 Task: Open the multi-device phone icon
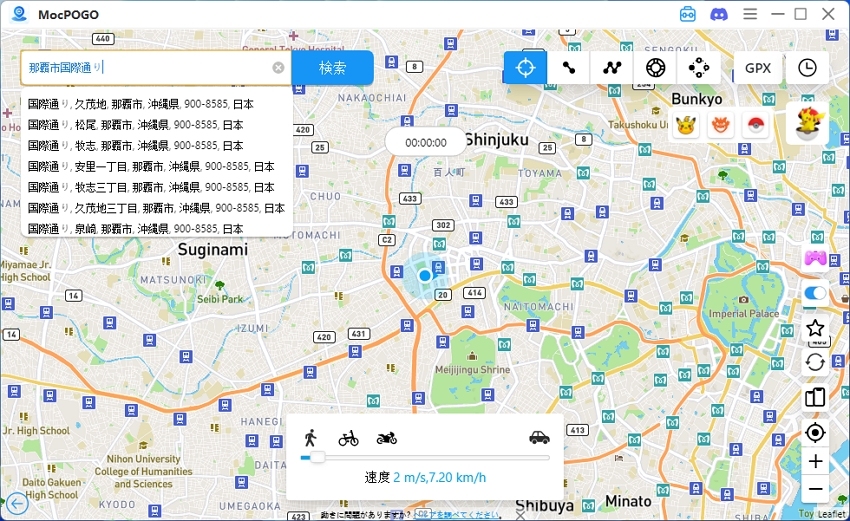click(x=815, y=397)
